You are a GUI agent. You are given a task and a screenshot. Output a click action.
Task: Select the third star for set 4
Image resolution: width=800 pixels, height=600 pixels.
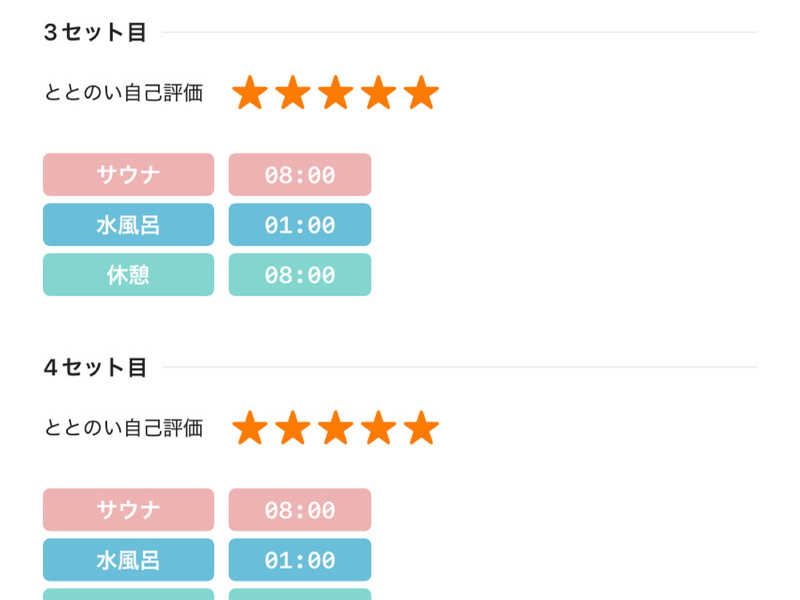336,428
